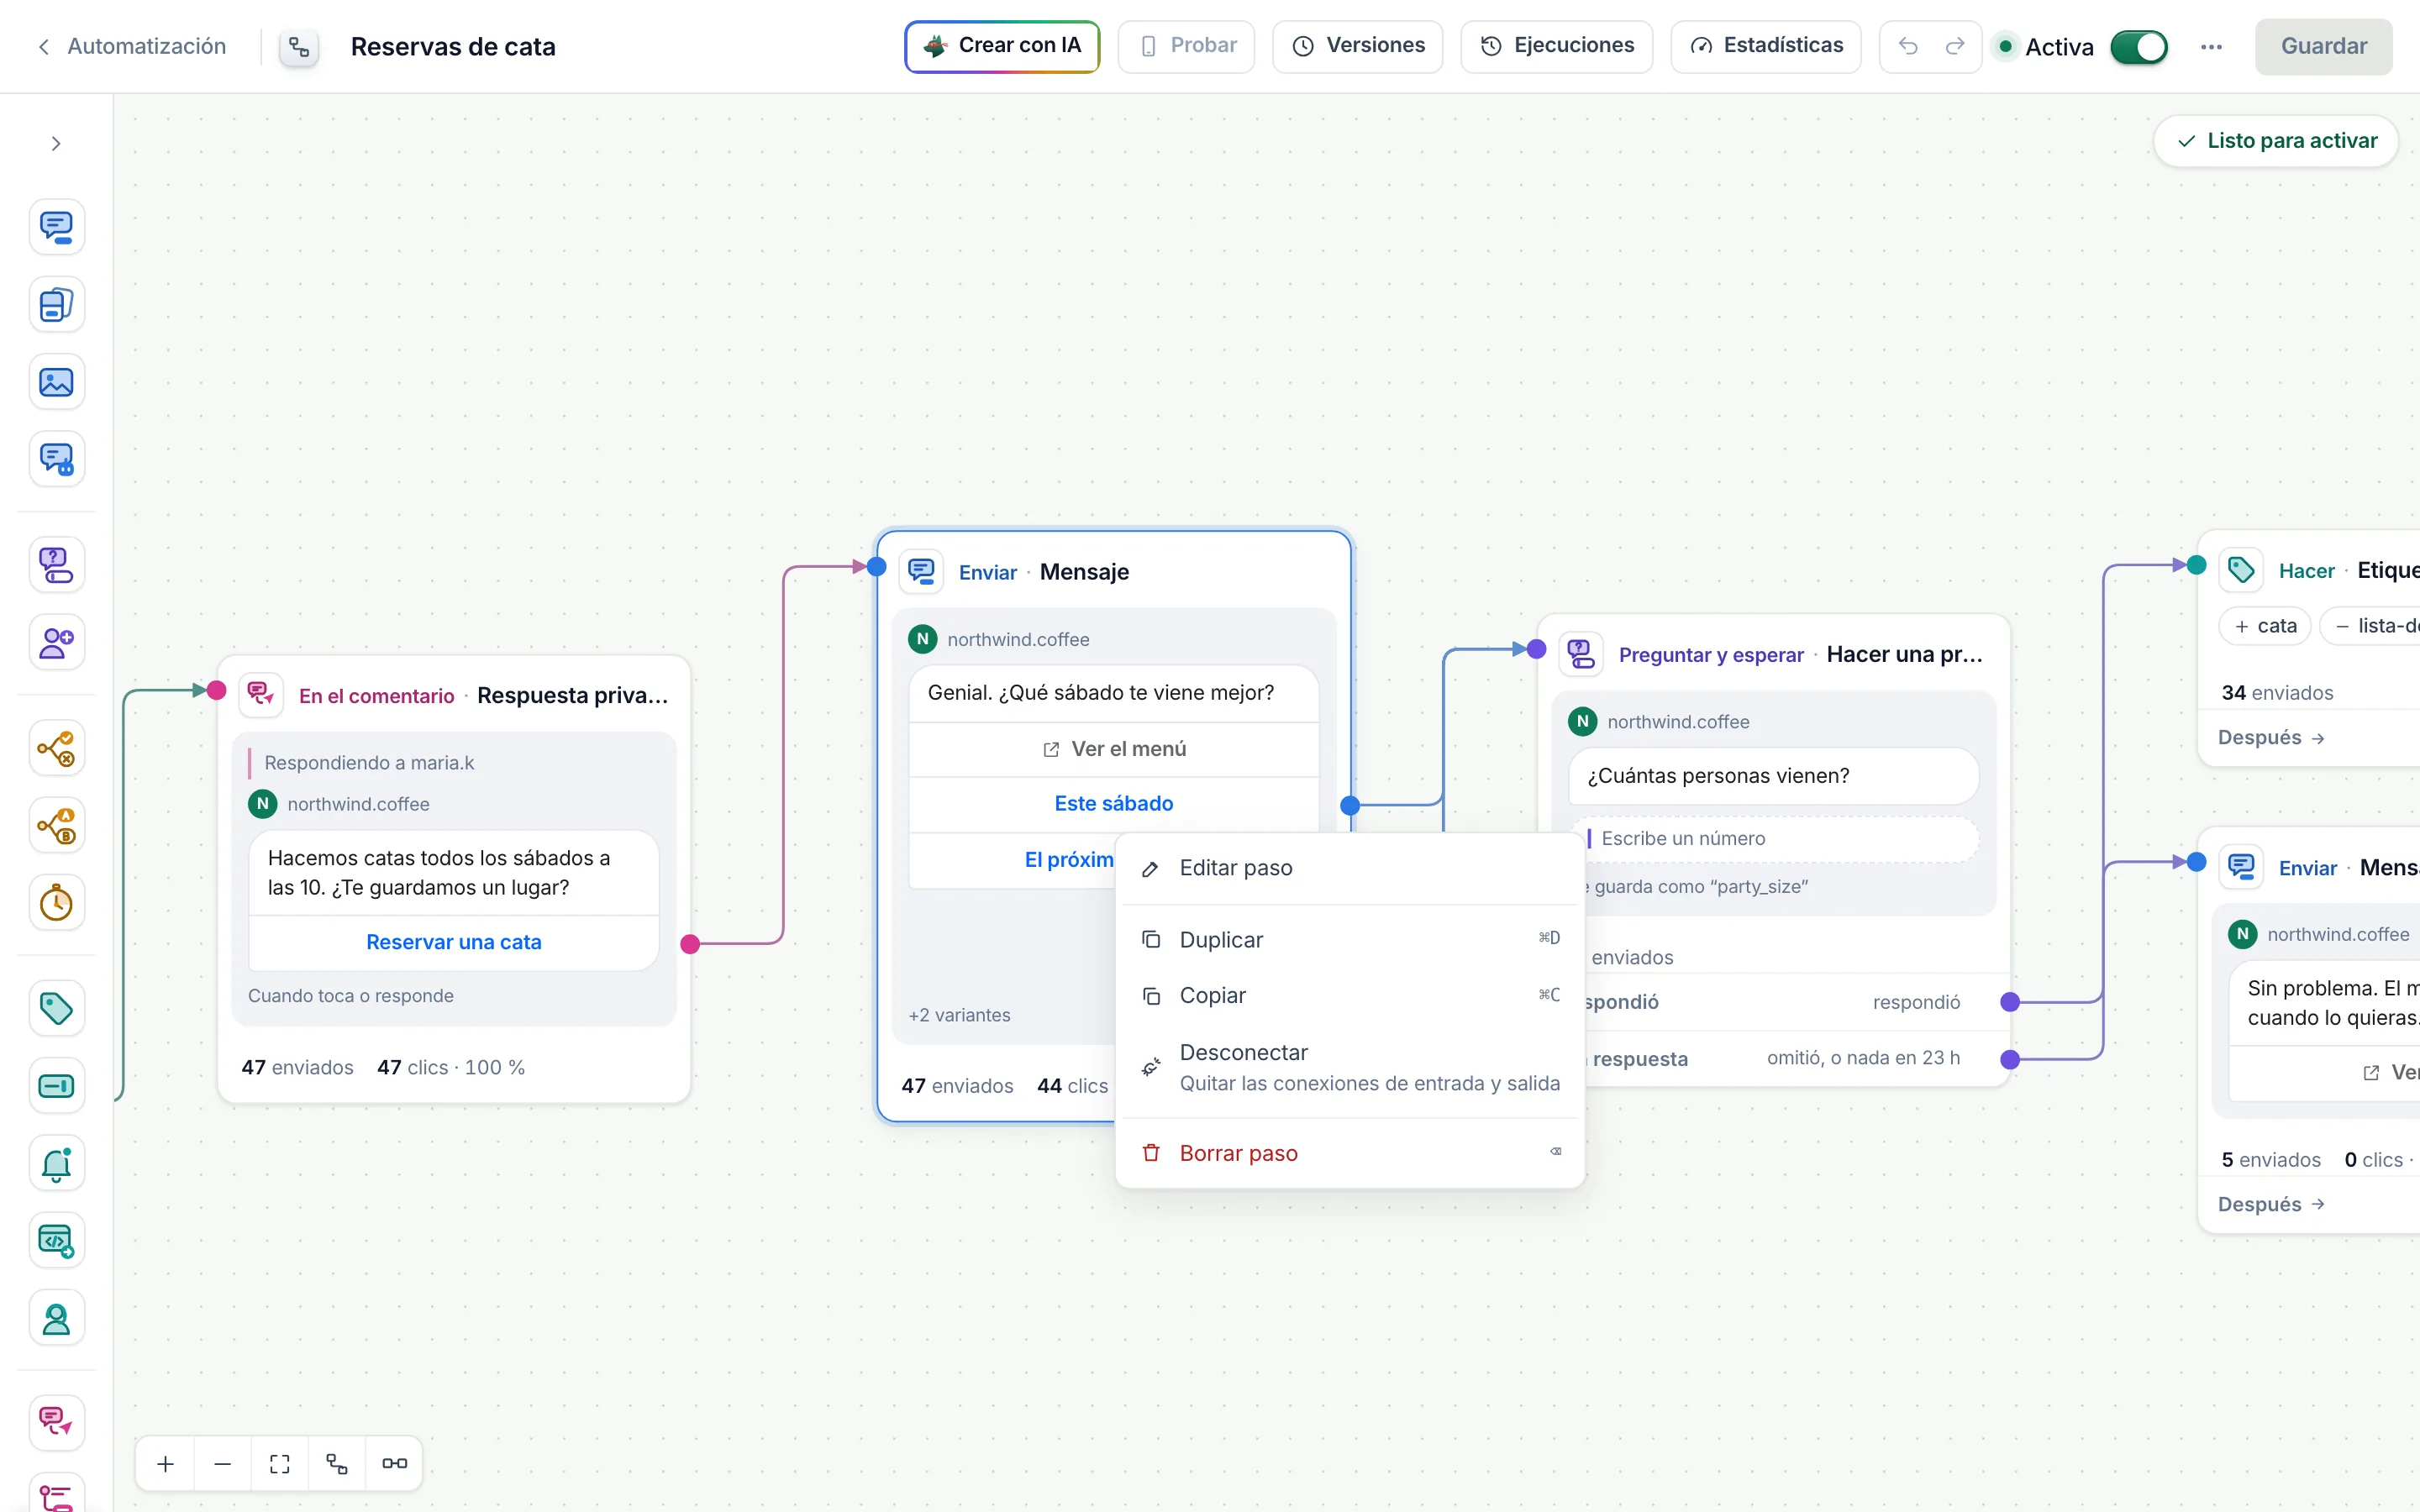Choose Desconectar in the context menu
This screenshot has width=2420, height=1512.
click(x=1349, y=1067)
